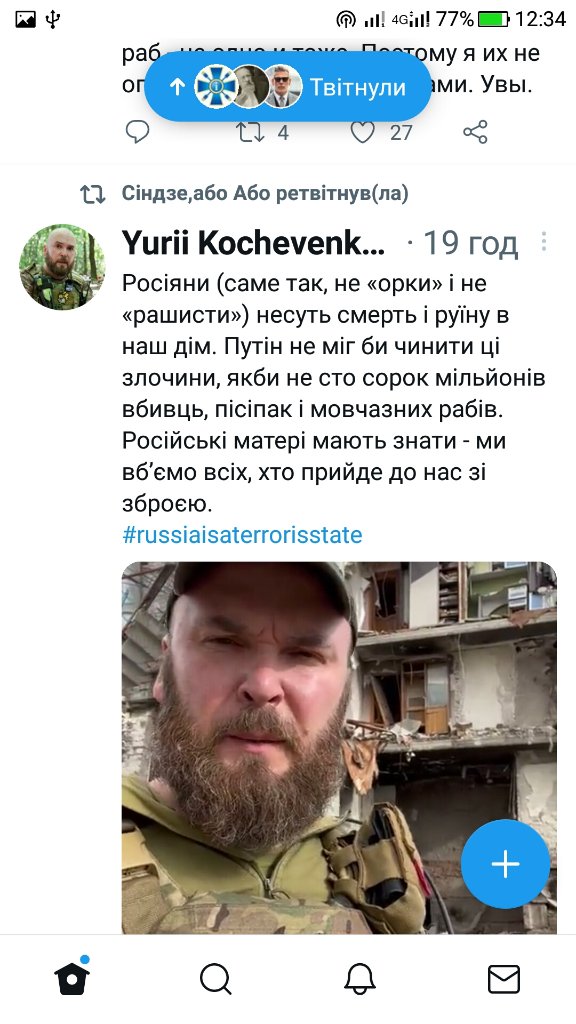
Task: Tap the compose new tweet plus button
Action: (x=505, y=864)
